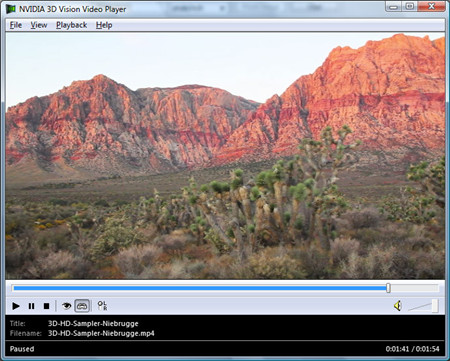Open the Playback menu

[x=71, y=25]
